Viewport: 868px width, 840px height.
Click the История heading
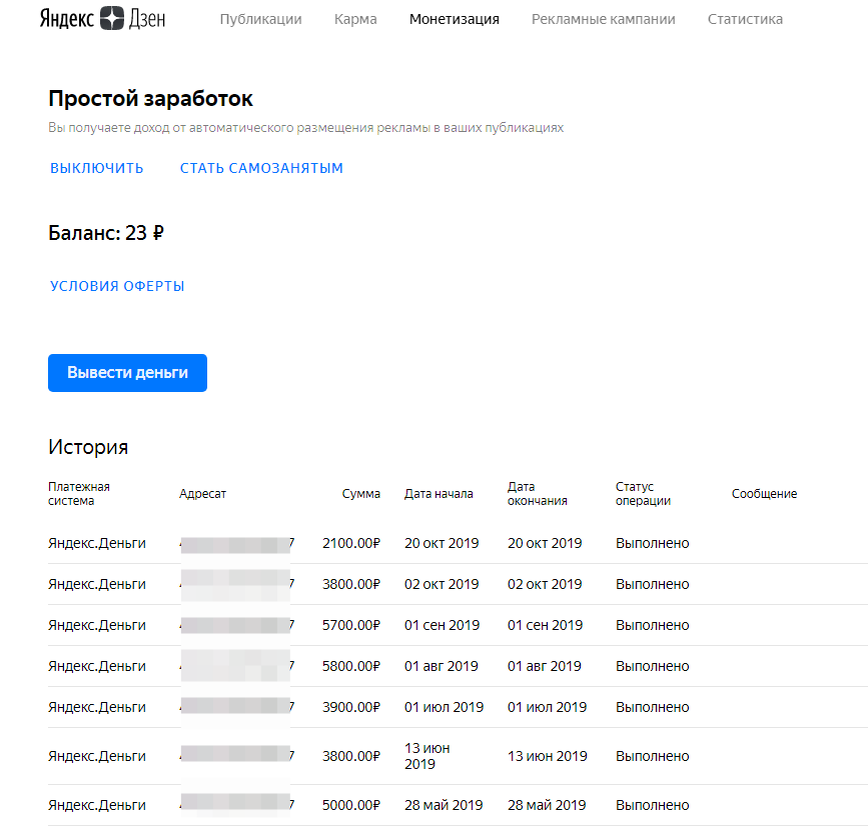88,447
